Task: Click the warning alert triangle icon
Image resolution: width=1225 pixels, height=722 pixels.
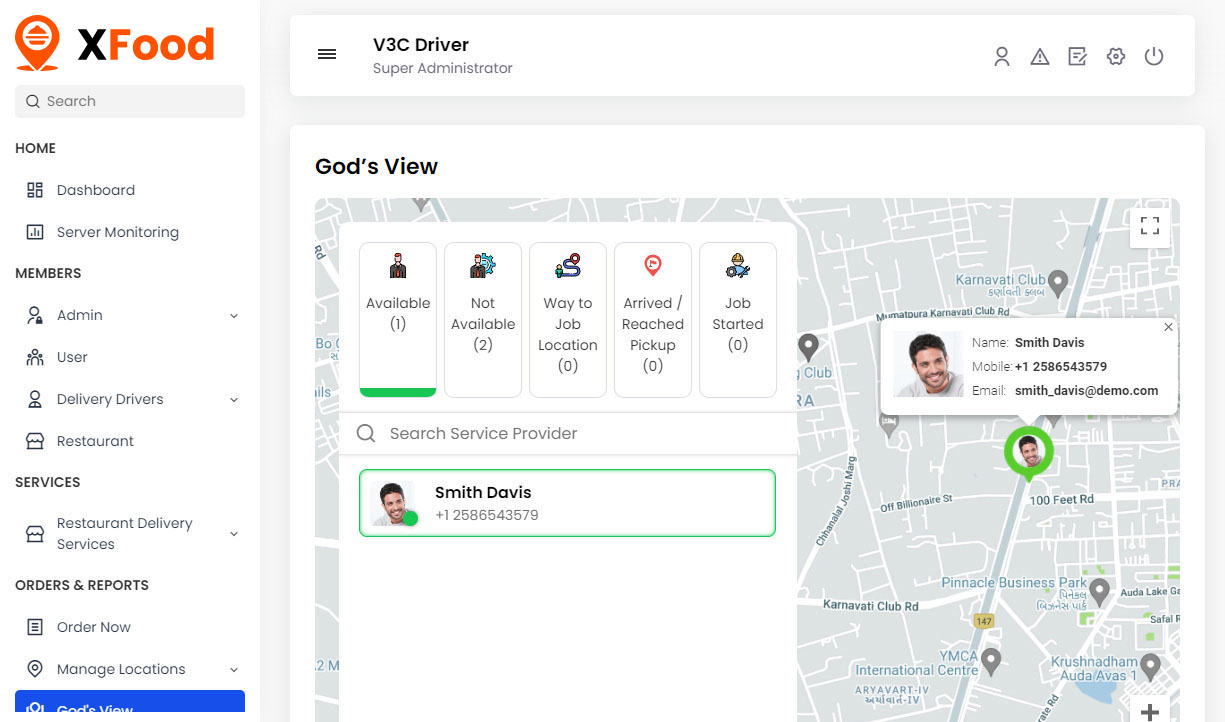Action: [x=1040, y=57]
